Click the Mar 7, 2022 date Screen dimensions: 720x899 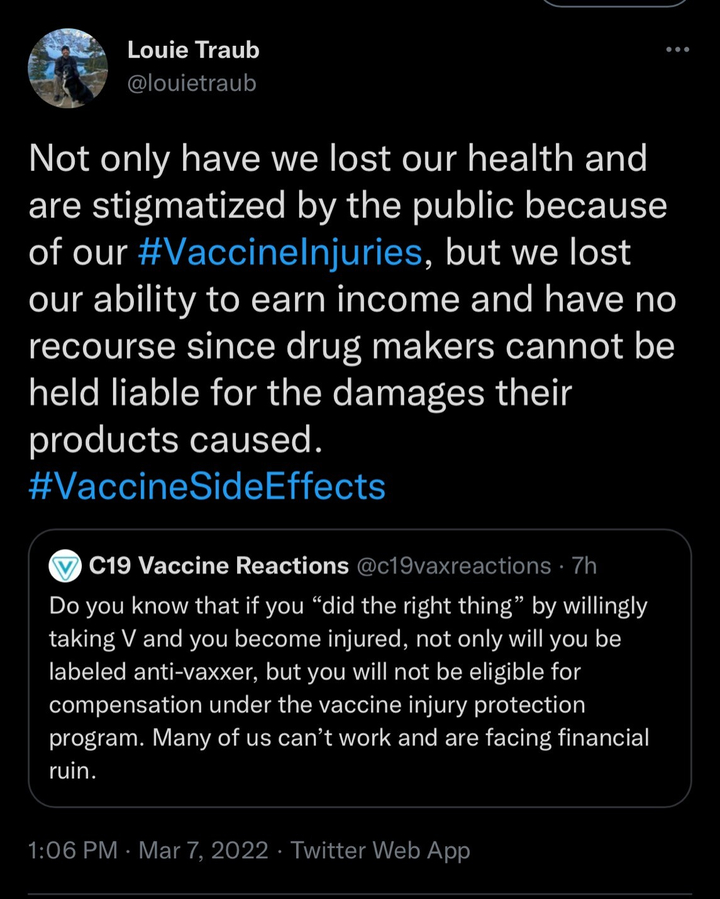(x=204, y=851)
